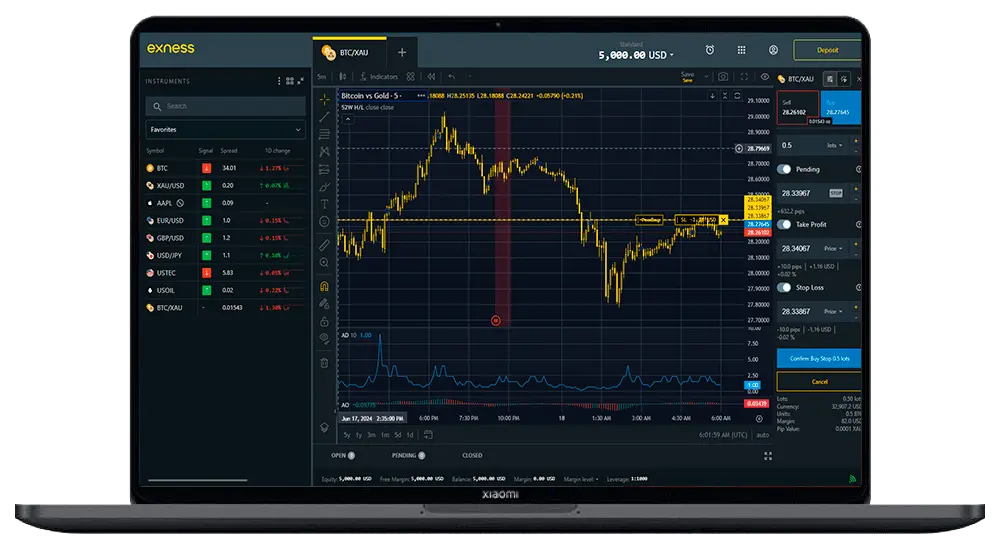Viewport: 1000px width, 548px height.
Task: Open the 5m timeframe selector
Action: tap(322, 76)
